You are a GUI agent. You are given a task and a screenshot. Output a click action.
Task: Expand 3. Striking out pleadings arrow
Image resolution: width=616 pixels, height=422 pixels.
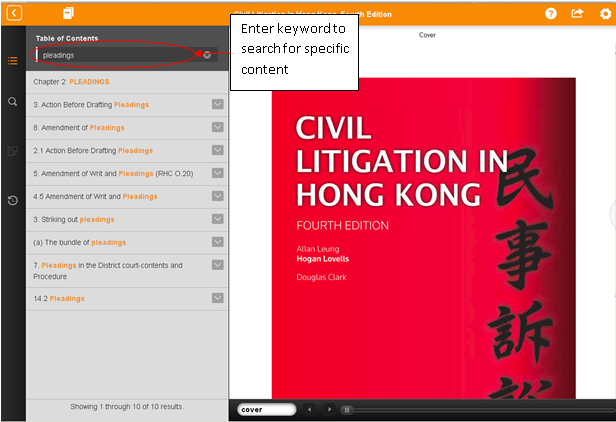click(x=218, y=218)
